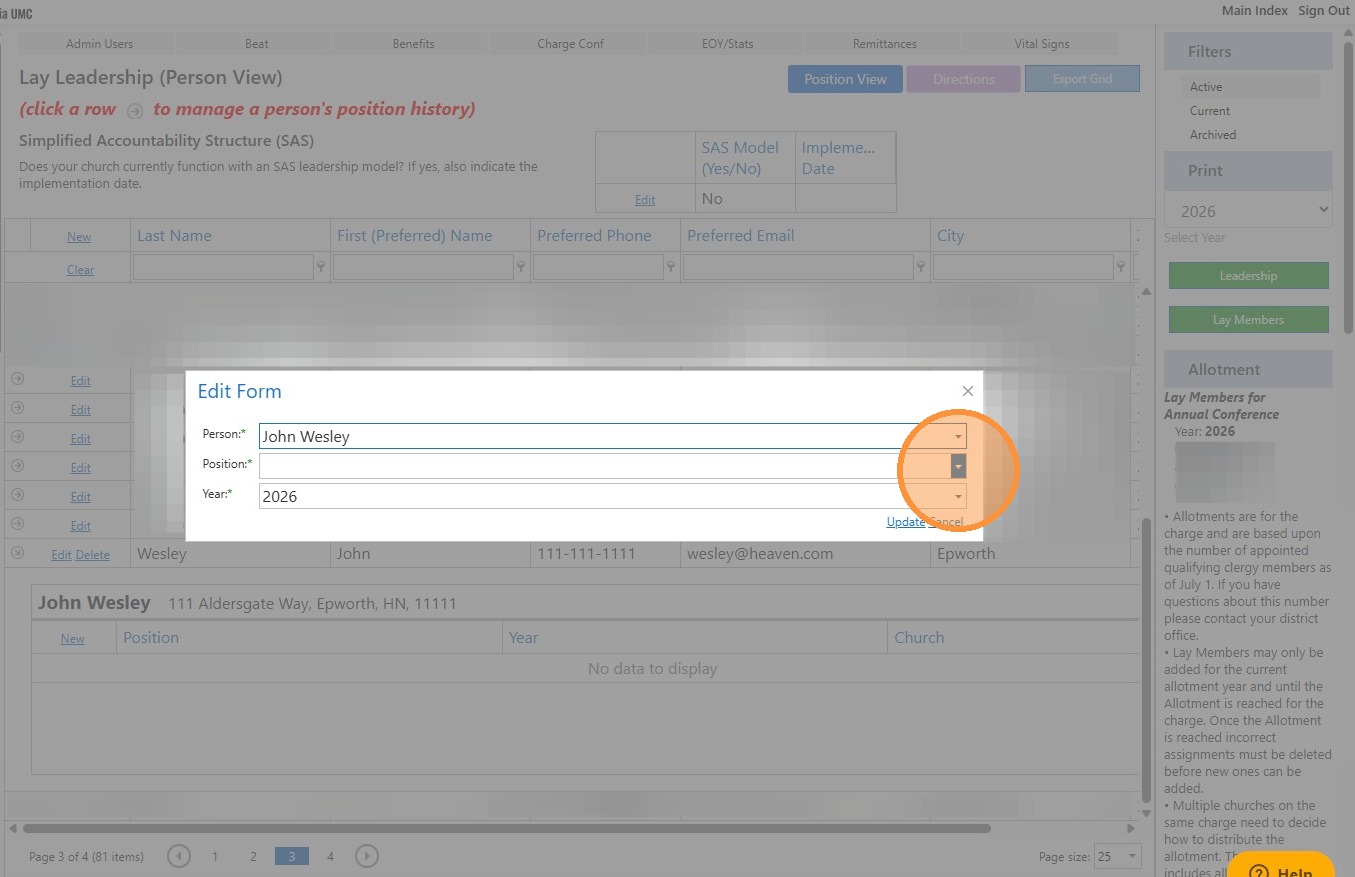1355x877 pixels.
Task: Sign out of the application
Action: pos(1324,10)
